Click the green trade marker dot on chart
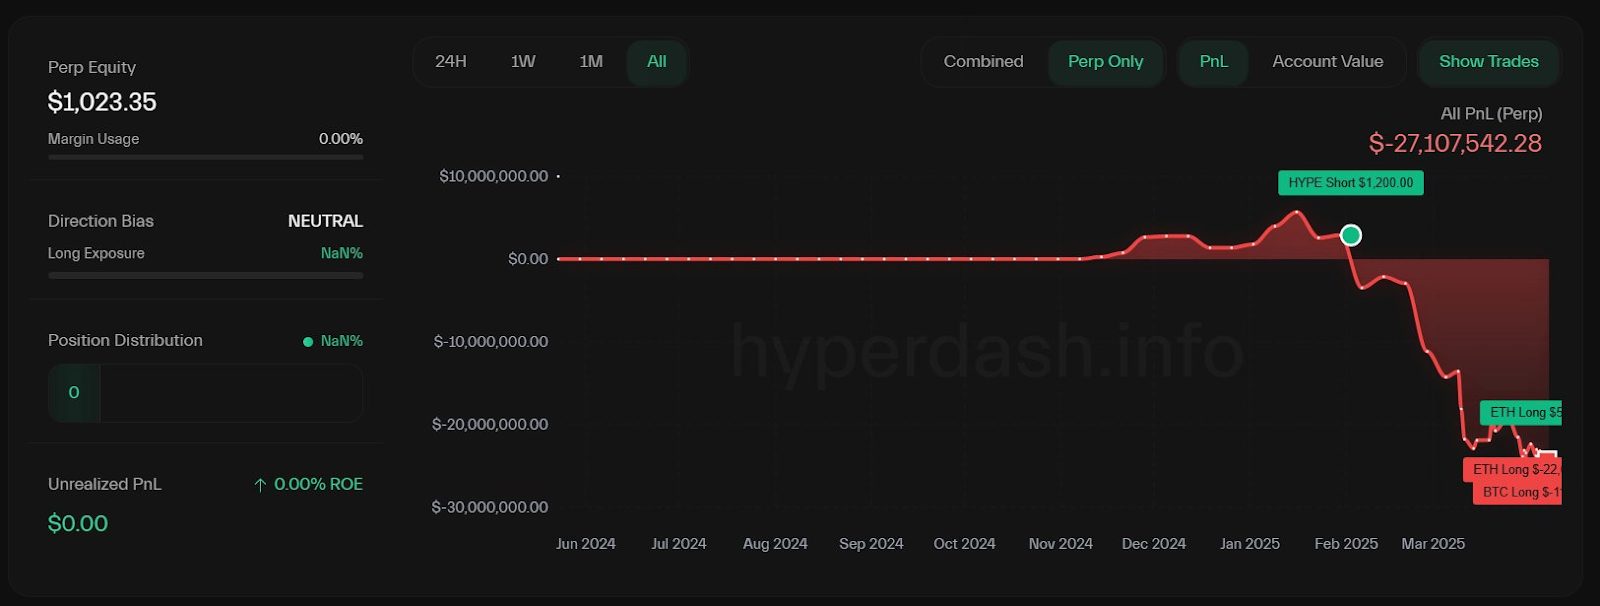Screen dimensions: 1600x606 tap(1350, 235)
